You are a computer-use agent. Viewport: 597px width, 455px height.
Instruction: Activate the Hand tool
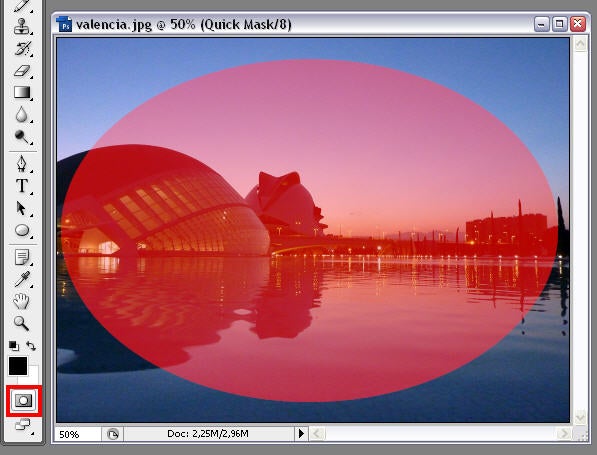(x=22, y=301)
